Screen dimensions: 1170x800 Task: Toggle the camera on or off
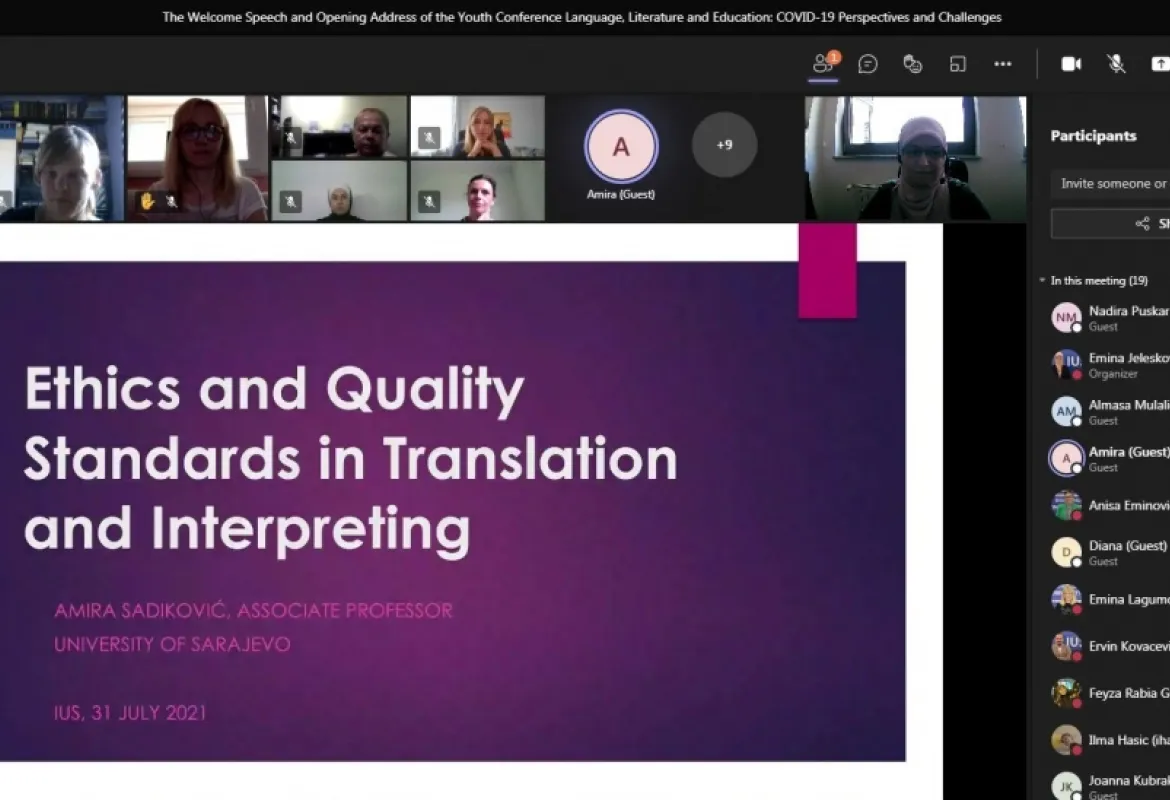1071,64
